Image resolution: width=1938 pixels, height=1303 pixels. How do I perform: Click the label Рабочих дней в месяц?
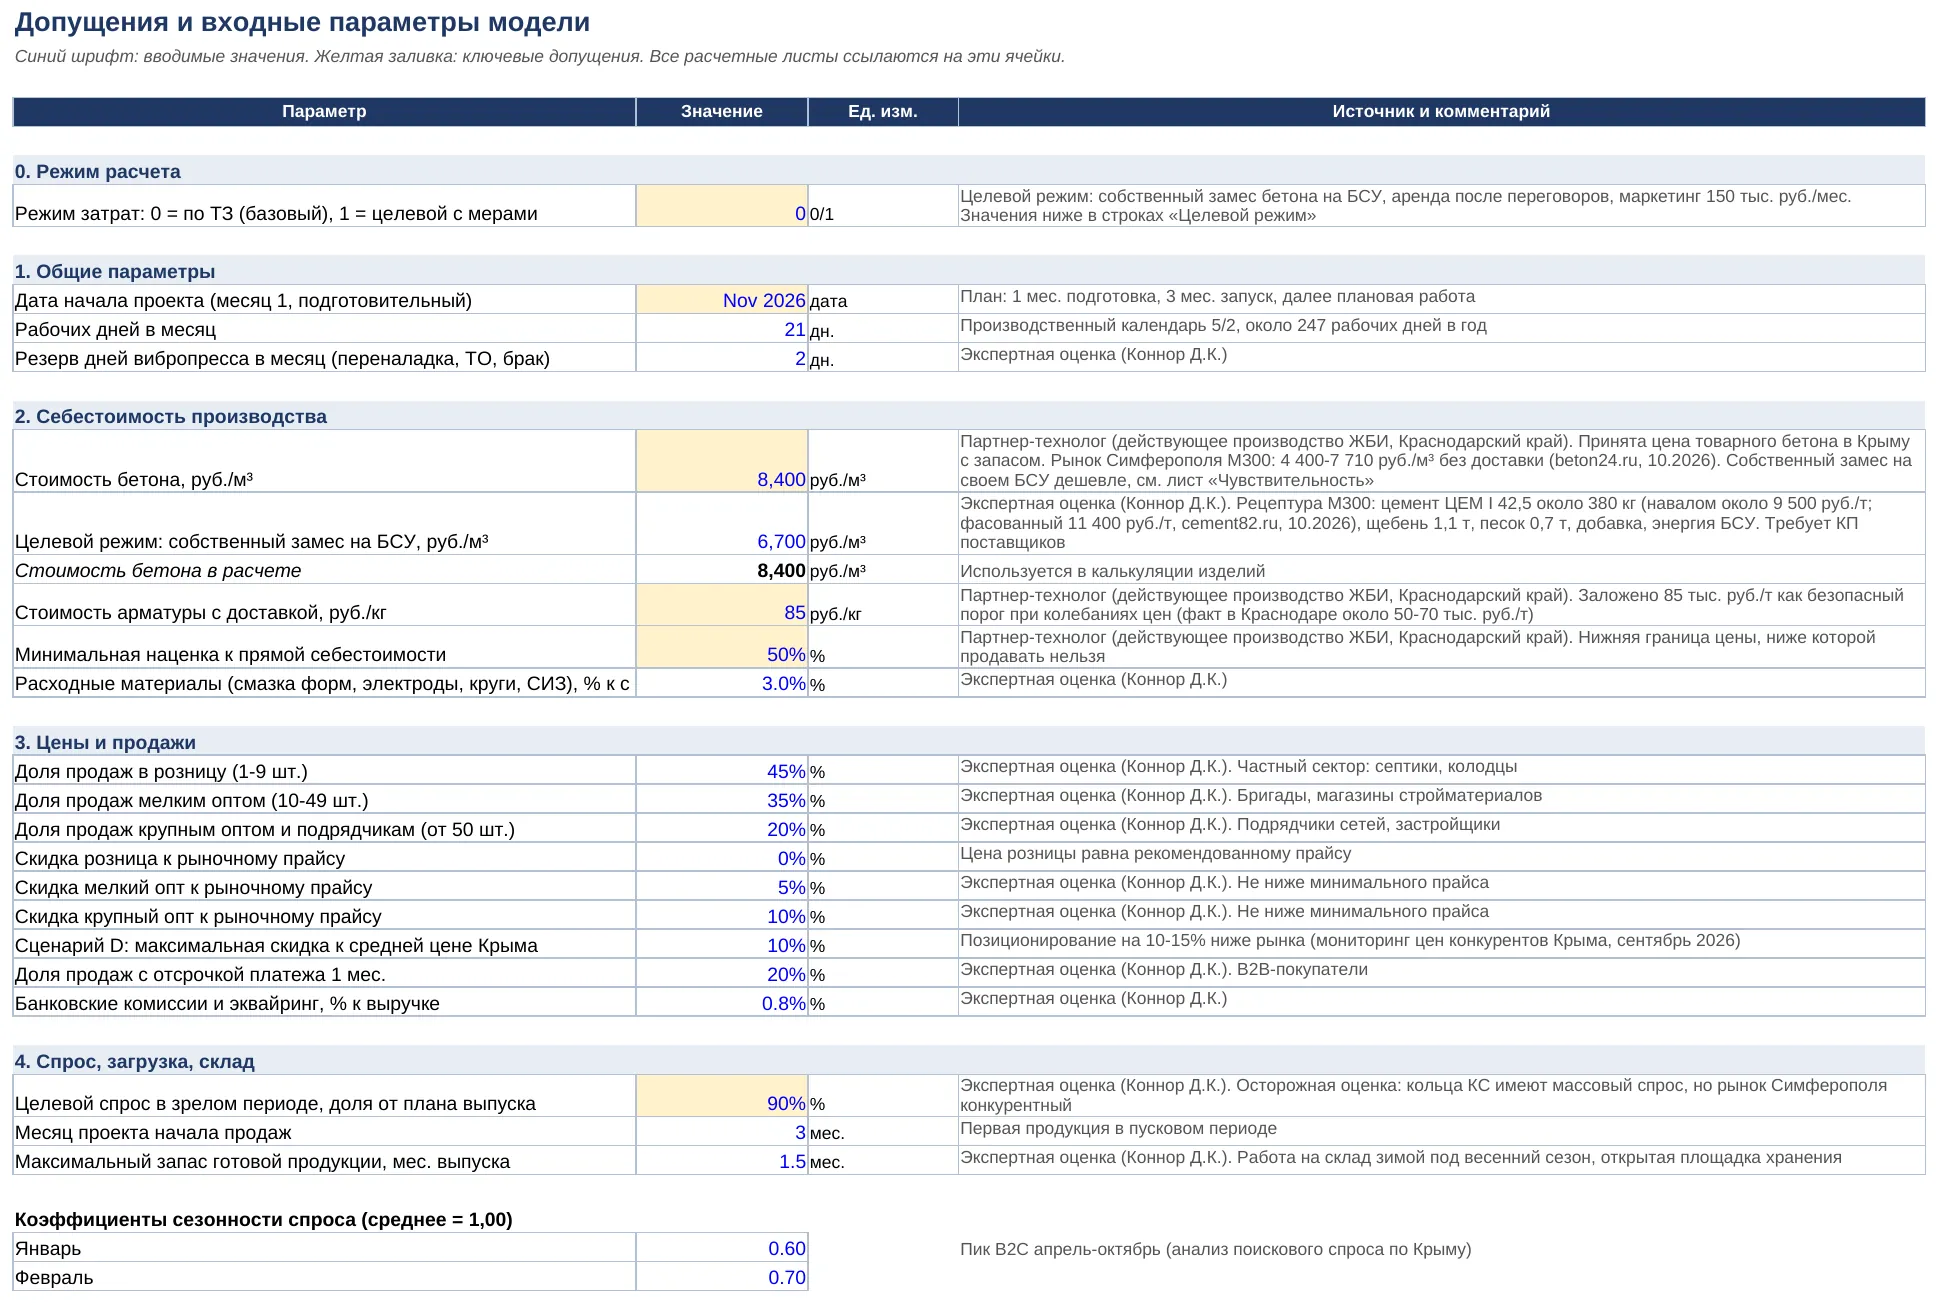pyautogui.click(x=115, y=329)
